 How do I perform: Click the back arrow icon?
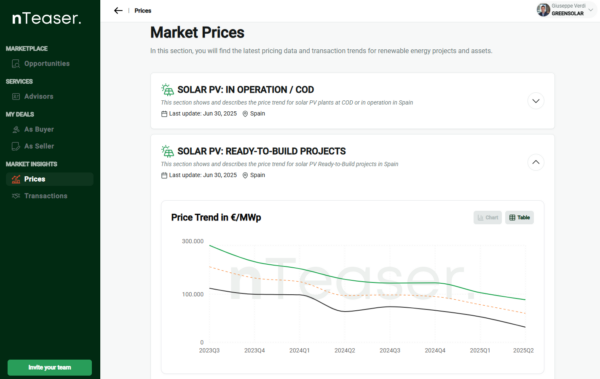118,11
